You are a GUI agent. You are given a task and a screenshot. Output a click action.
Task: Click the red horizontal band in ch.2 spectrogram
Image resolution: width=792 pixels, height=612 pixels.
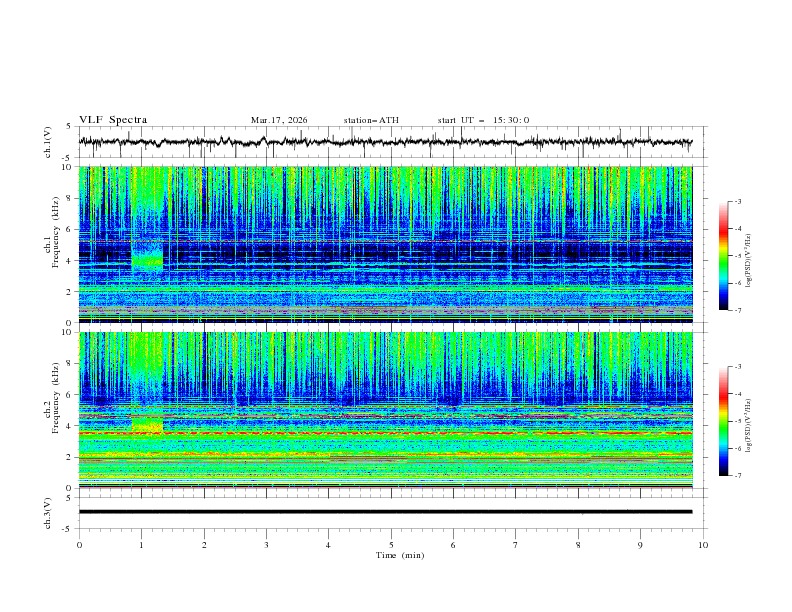(x=385, y=433)
